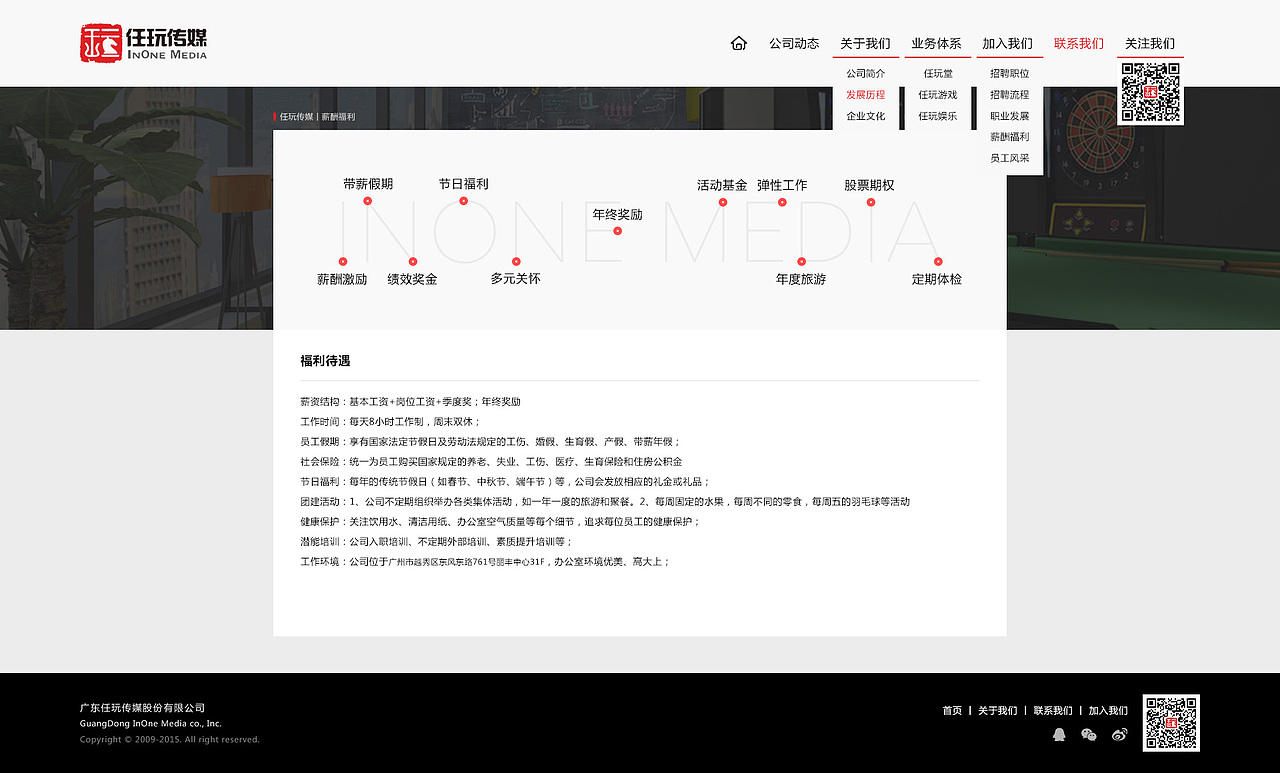Select 公司简介 in the submenu
Viewport: 1280px width, 773px height.
(x=866, y=73)
